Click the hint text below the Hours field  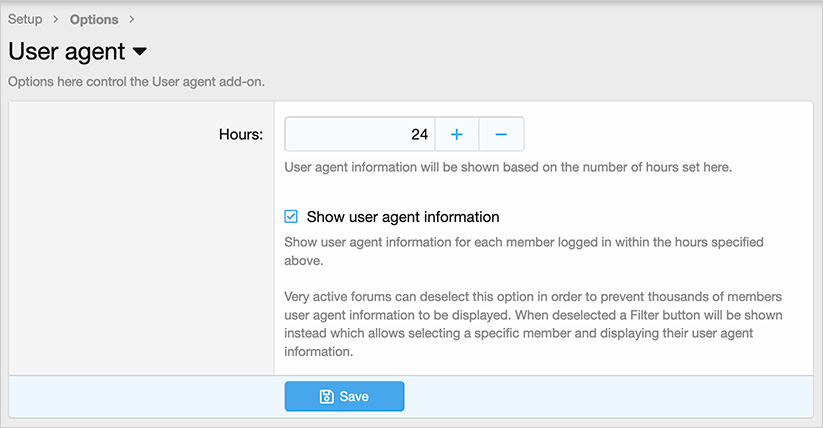point(508,167)
